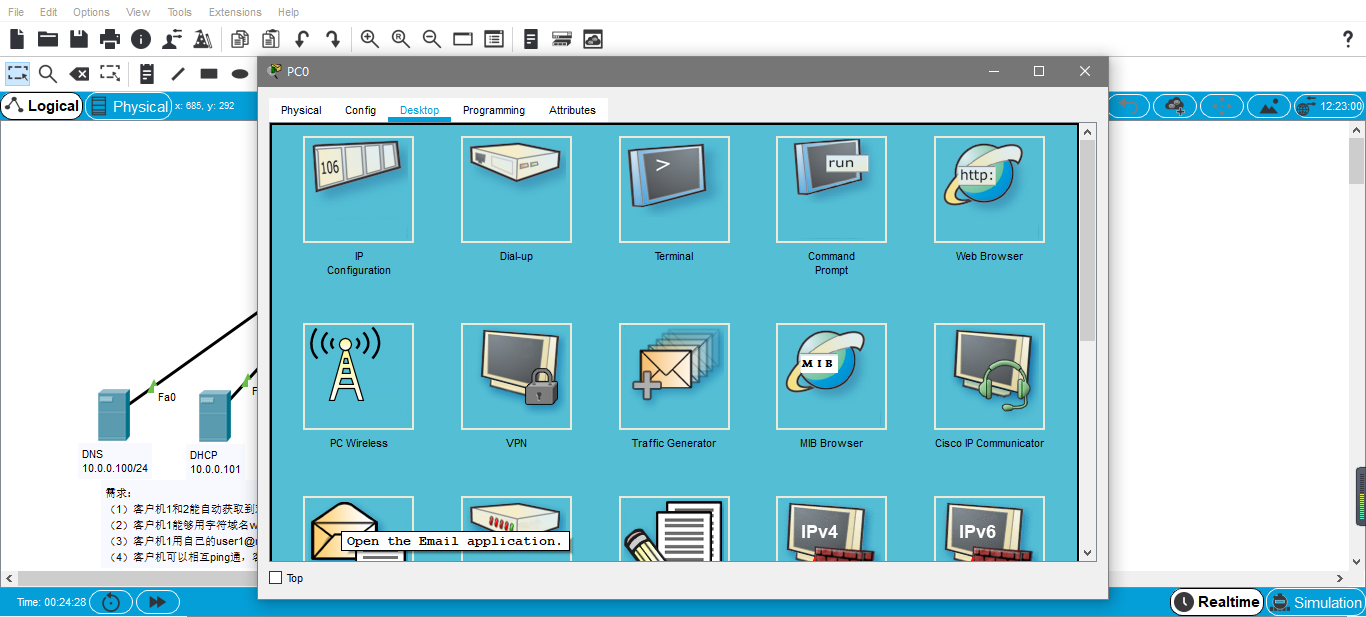Open the Config tab of PC0
This screenshot has height=617, width=1366.
click(x=360, y=110)
